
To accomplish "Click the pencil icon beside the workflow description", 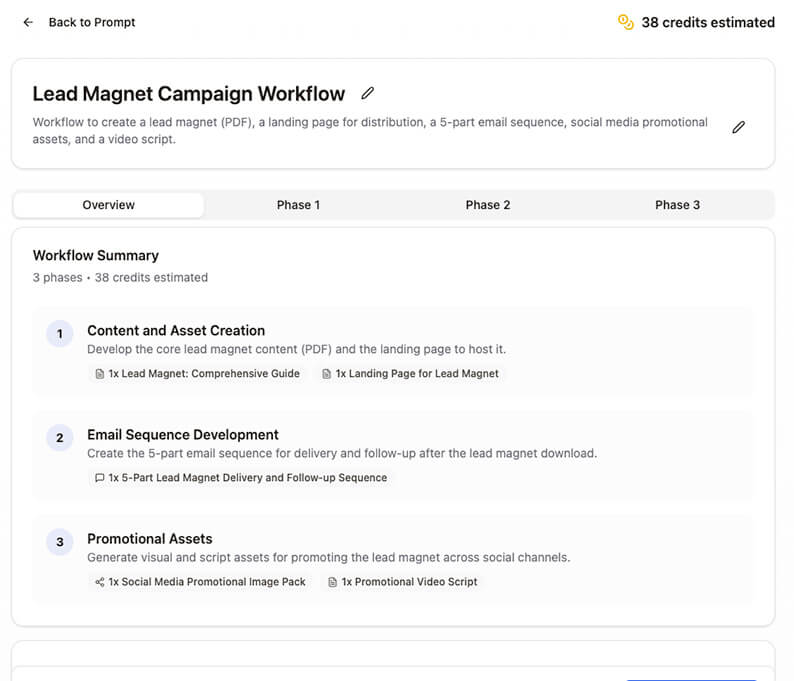I will pyautogui.click(x=738, y=127).
